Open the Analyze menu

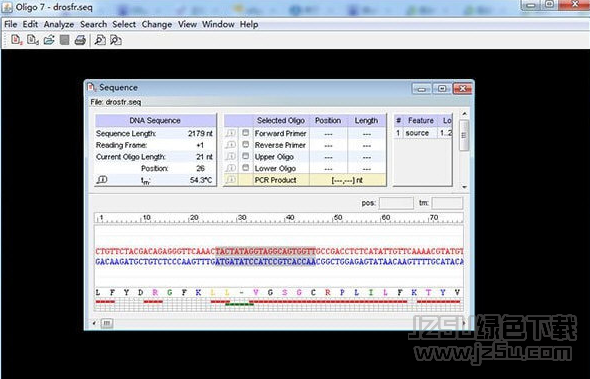(59, 24)
